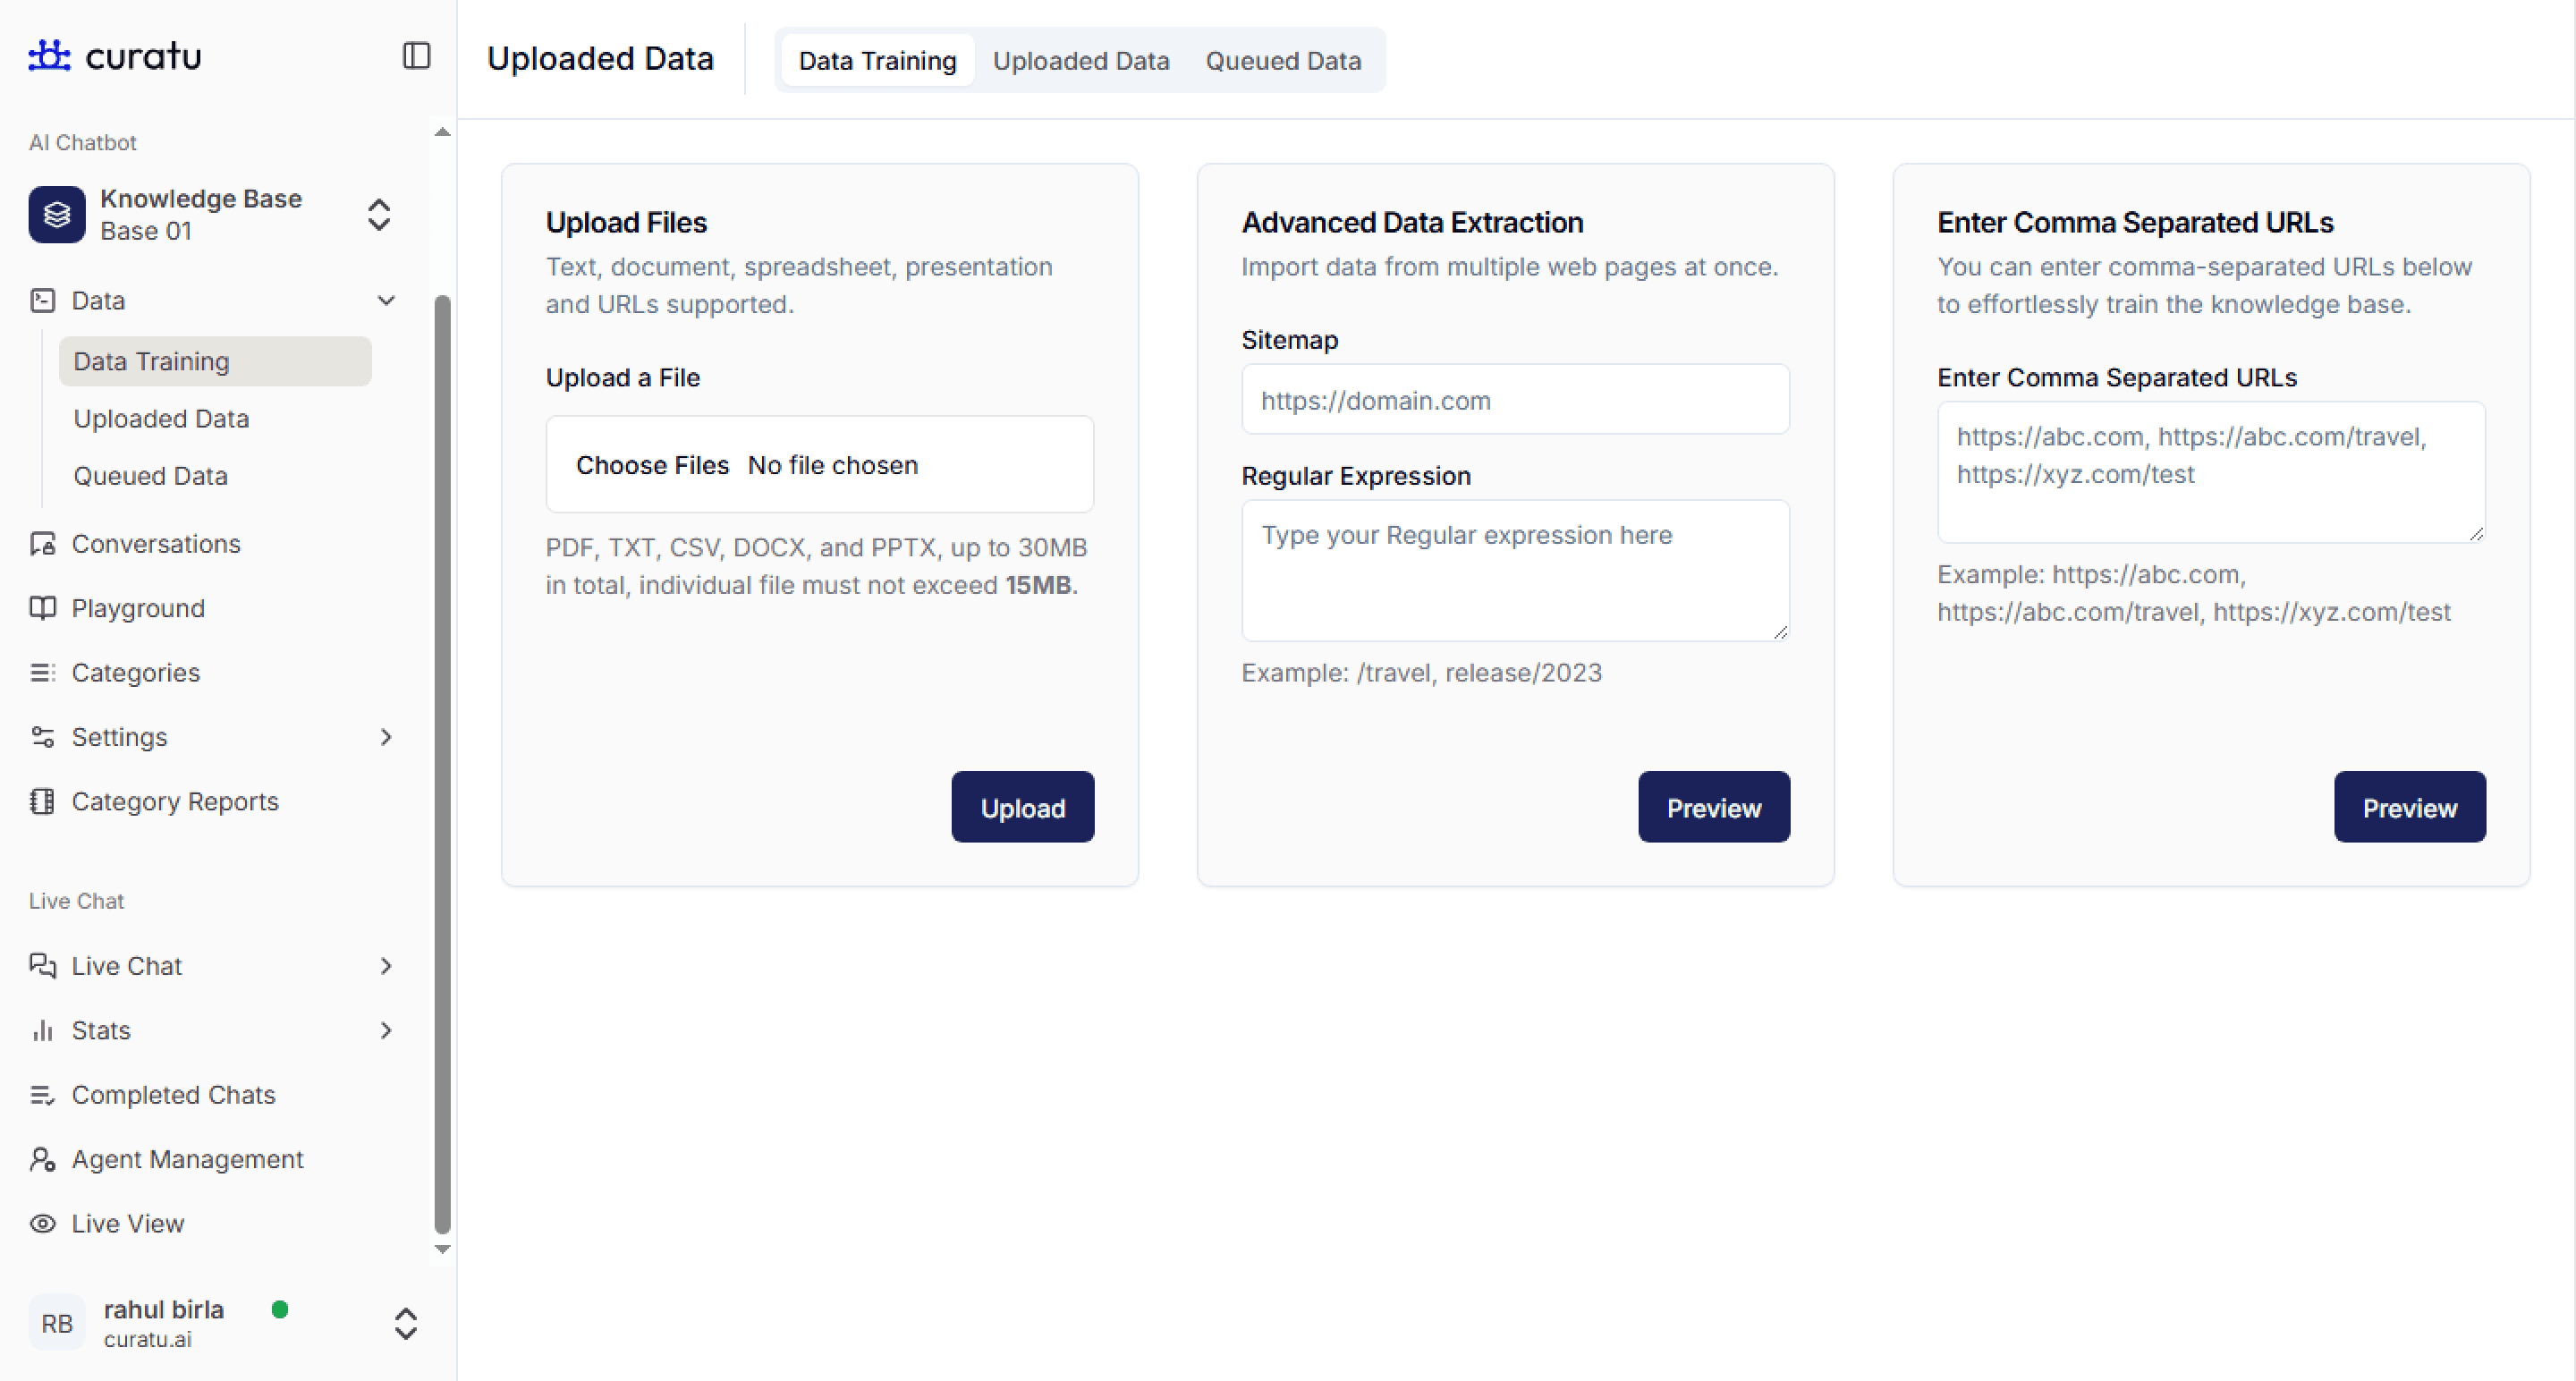Collapse the sidebar with the panel icon
Viewport: 2576px width, 1381px height.
416,55
